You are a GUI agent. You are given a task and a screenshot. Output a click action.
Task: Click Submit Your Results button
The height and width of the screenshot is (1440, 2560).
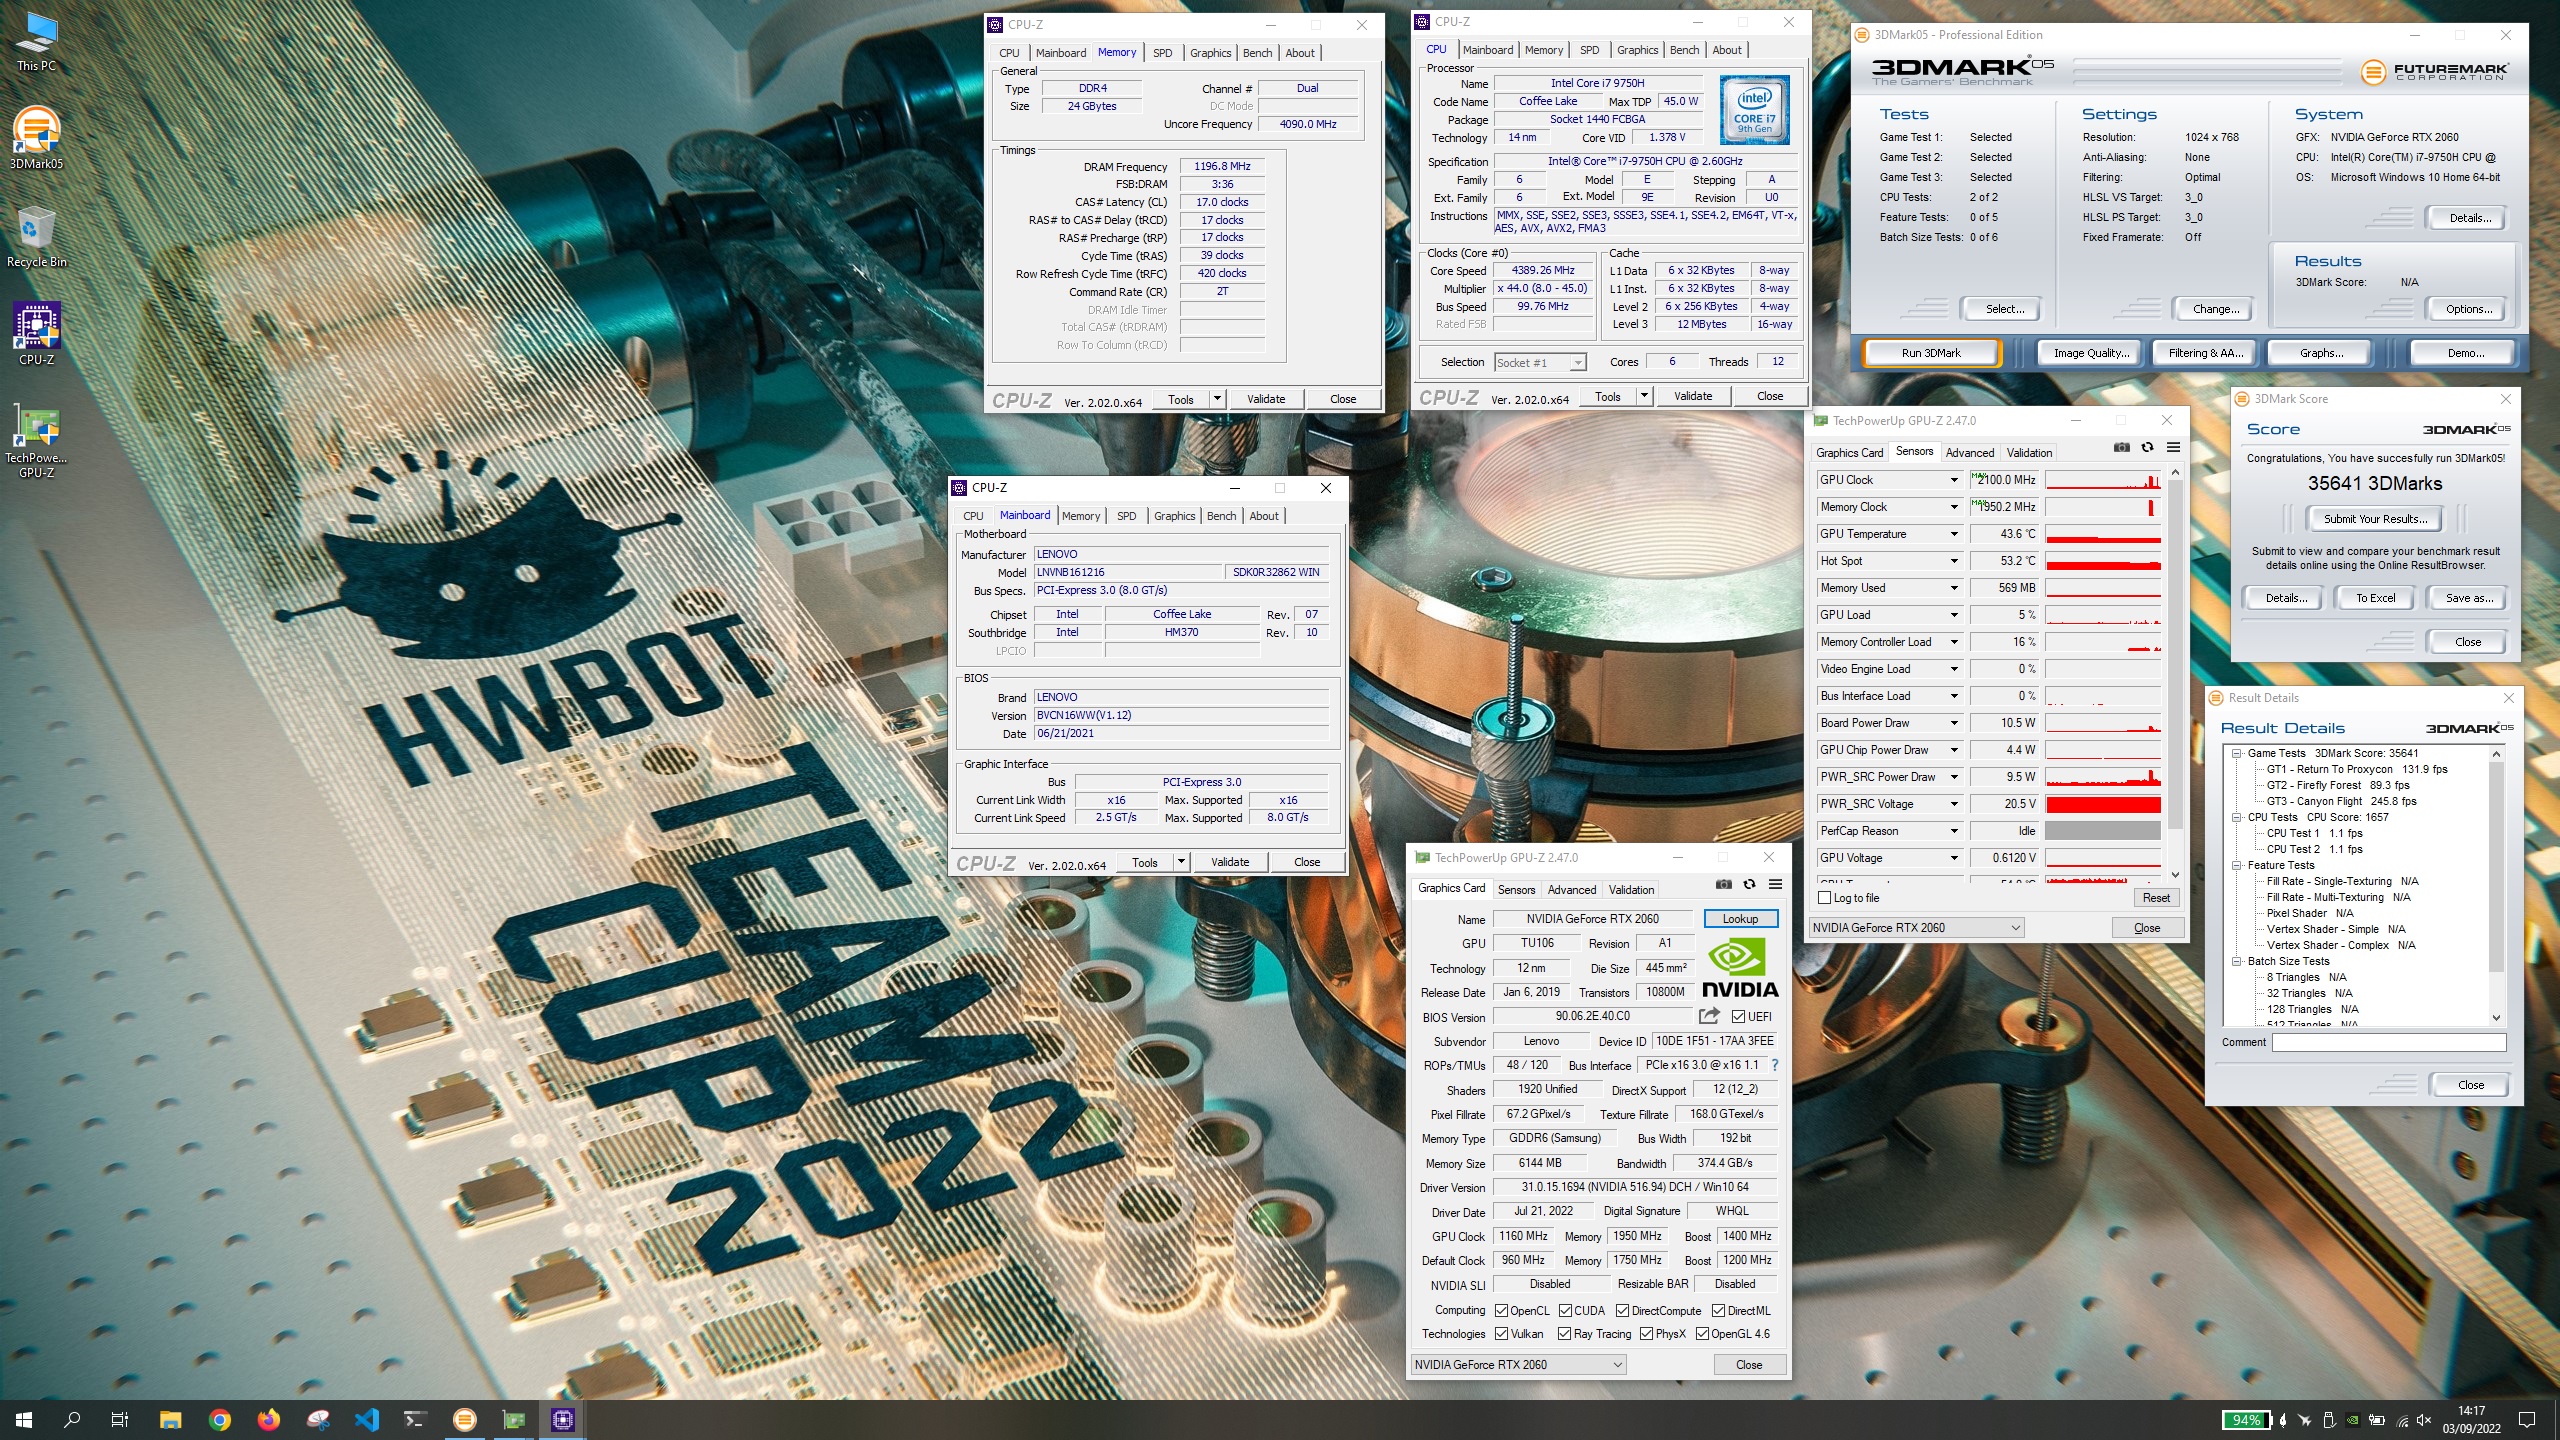pos(2375,519)
